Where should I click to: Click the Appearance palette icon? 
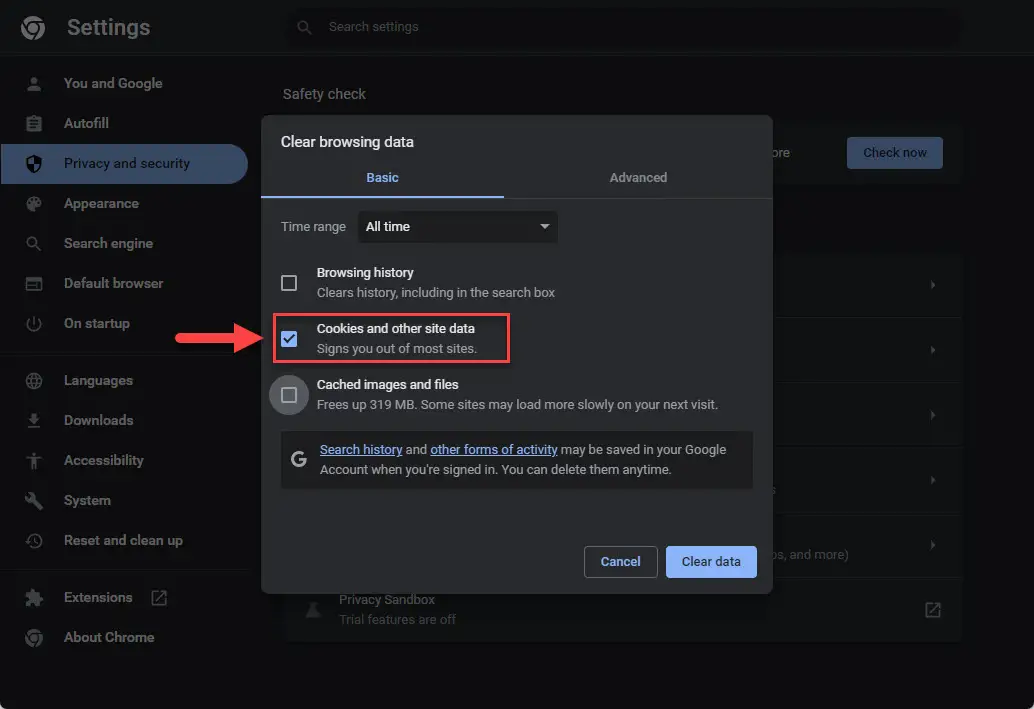[34, 204]
